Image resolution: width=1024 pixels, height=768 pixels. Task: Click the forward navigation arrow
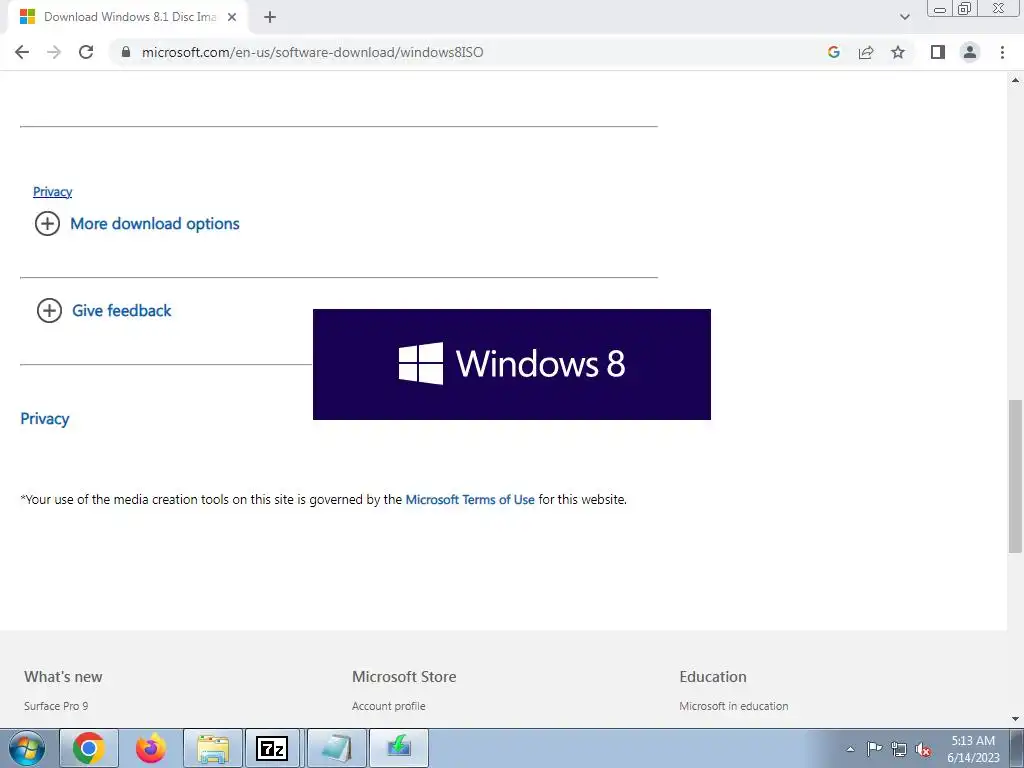point(54,52)
